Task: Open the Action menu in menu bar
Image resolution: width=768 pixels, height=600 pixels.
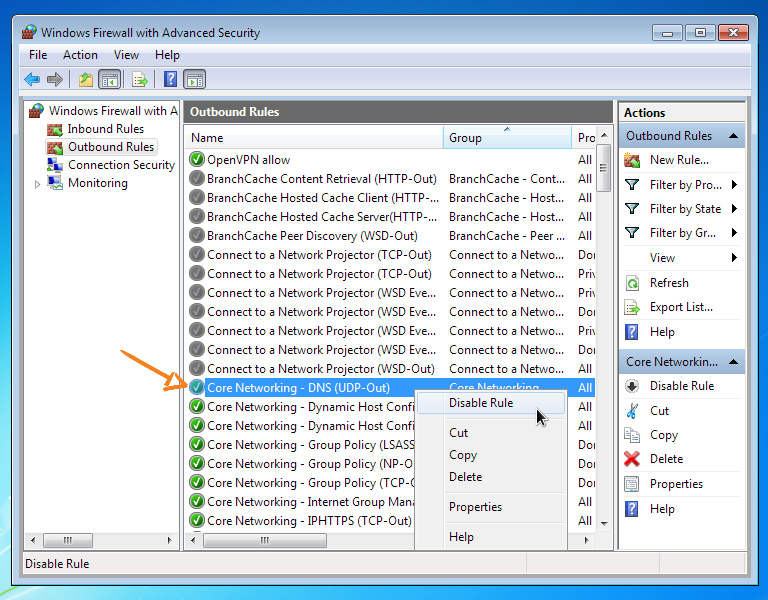Action: click(x=80, y=55)
